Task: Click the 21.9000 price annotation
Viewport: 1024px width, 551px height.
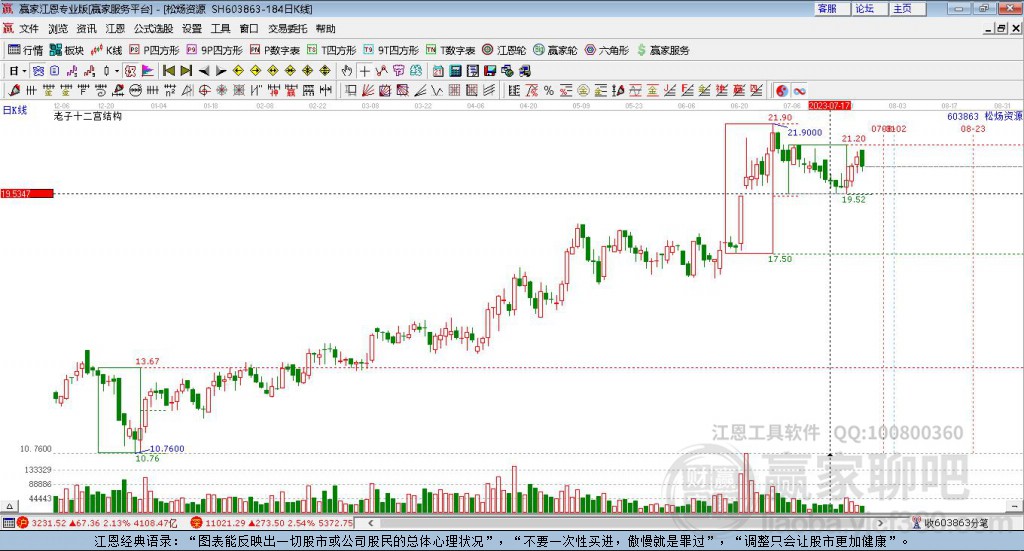Action: click(x=805, y=133)
